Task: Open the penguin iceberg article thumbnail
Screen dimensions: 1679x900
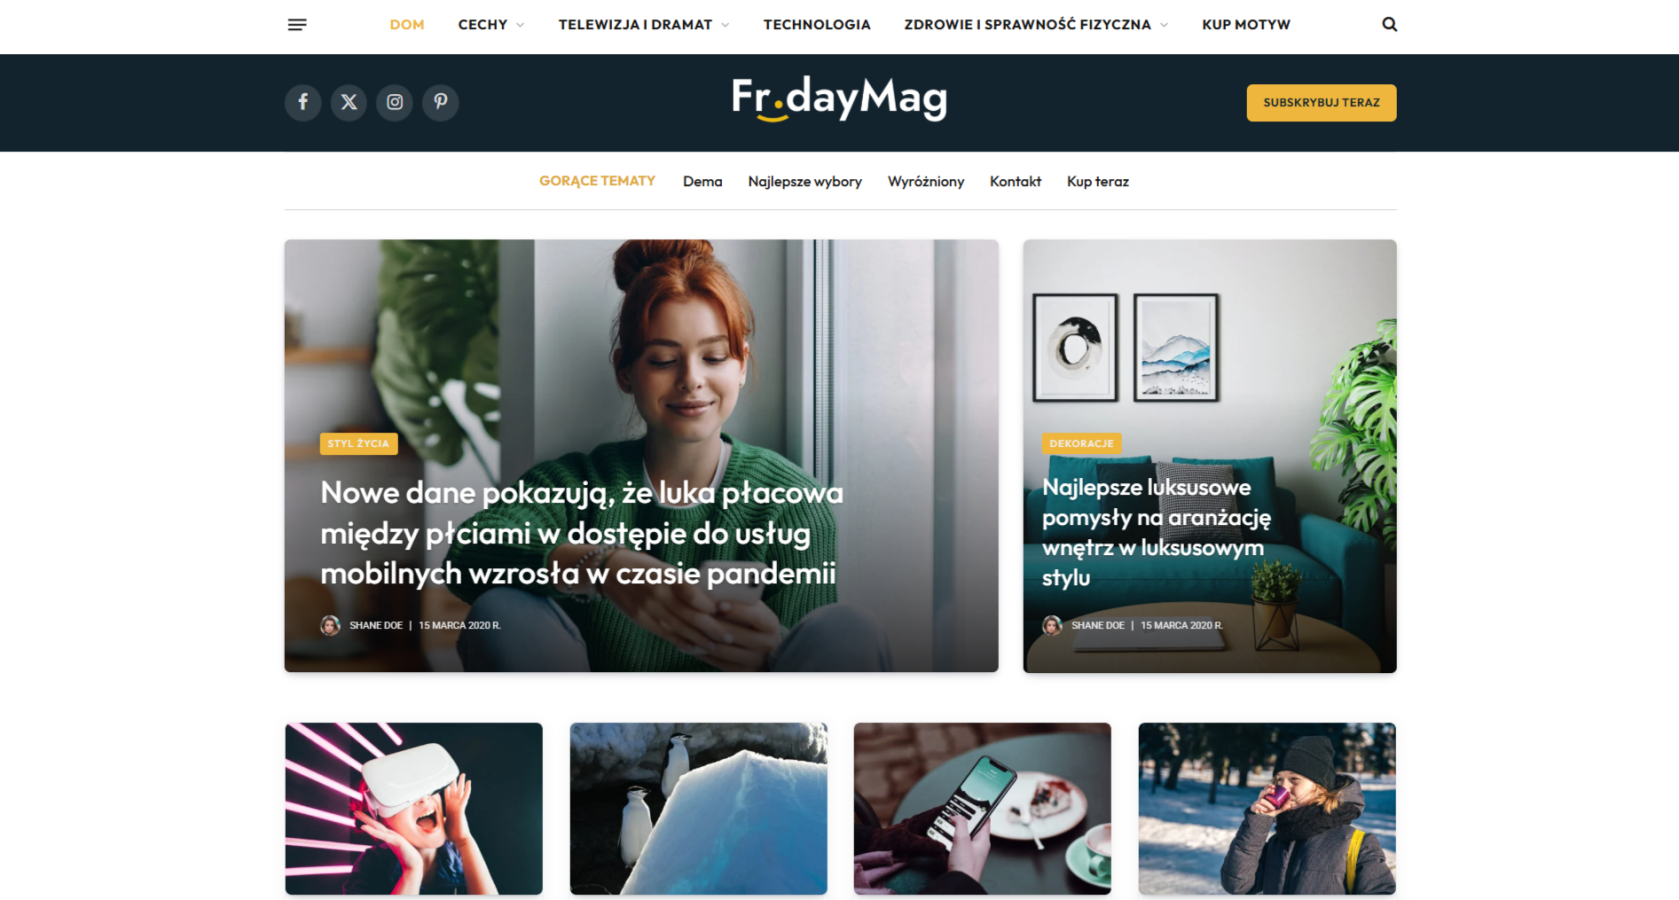Action: [x=698, y=809]
